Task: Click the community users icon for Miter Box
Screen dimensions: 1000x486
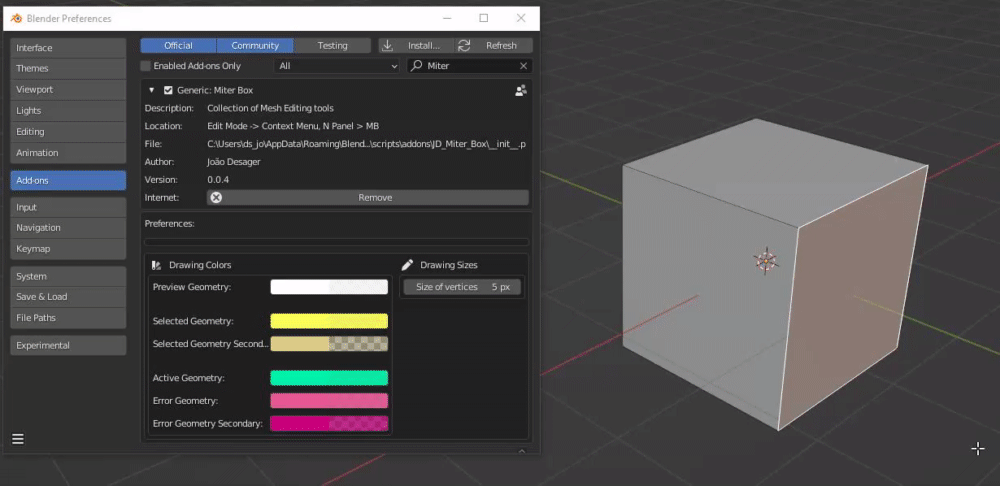Action: click(x=521, y=91)
